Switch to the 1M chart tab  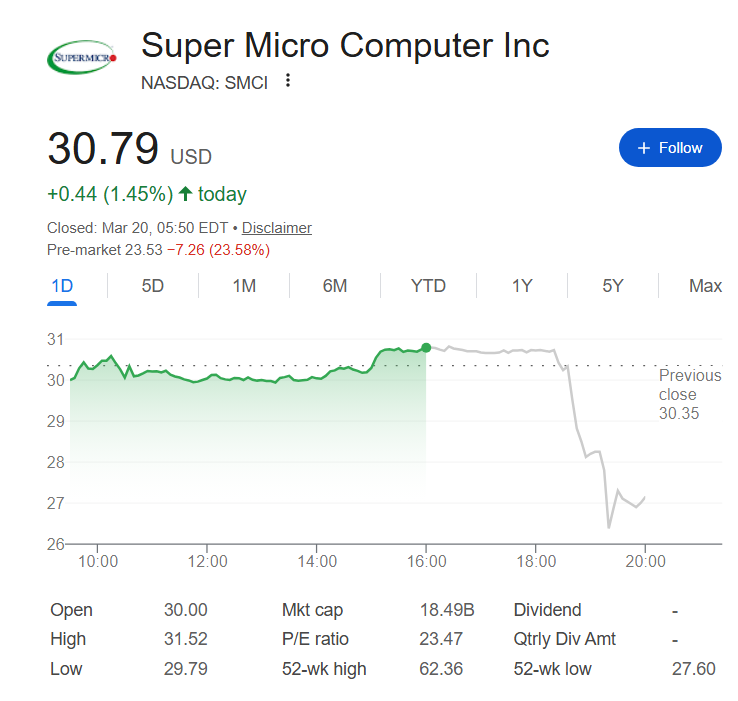pyautogui.click(x=244, y=286)
